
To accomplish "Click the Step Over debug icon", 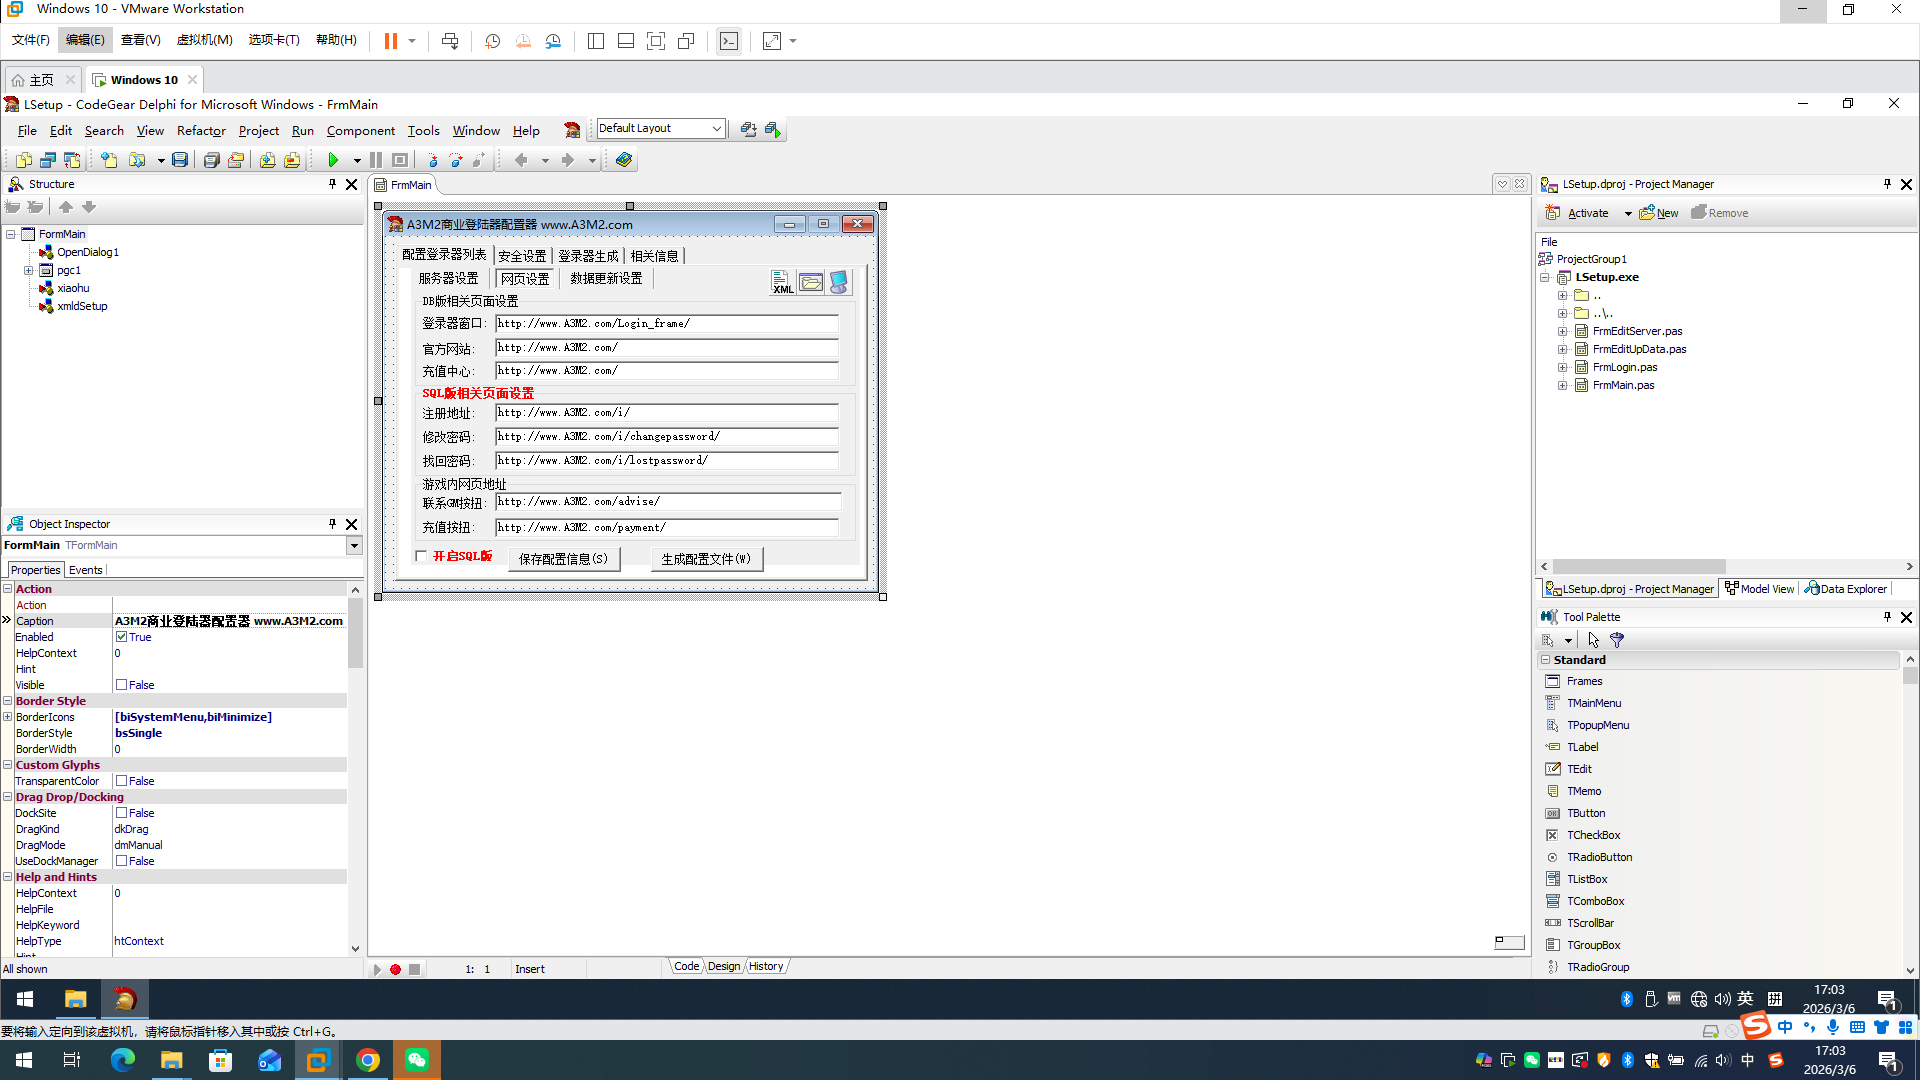I will click(456, 160).
